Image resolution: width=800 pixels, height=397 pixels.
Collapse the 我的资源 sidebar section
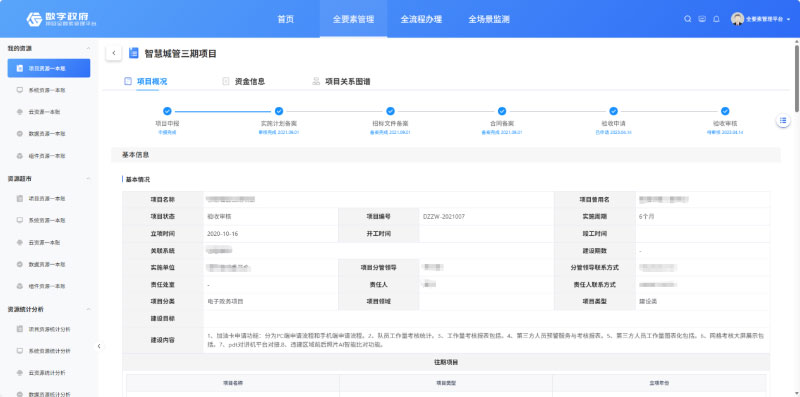(x=89, y=48)
